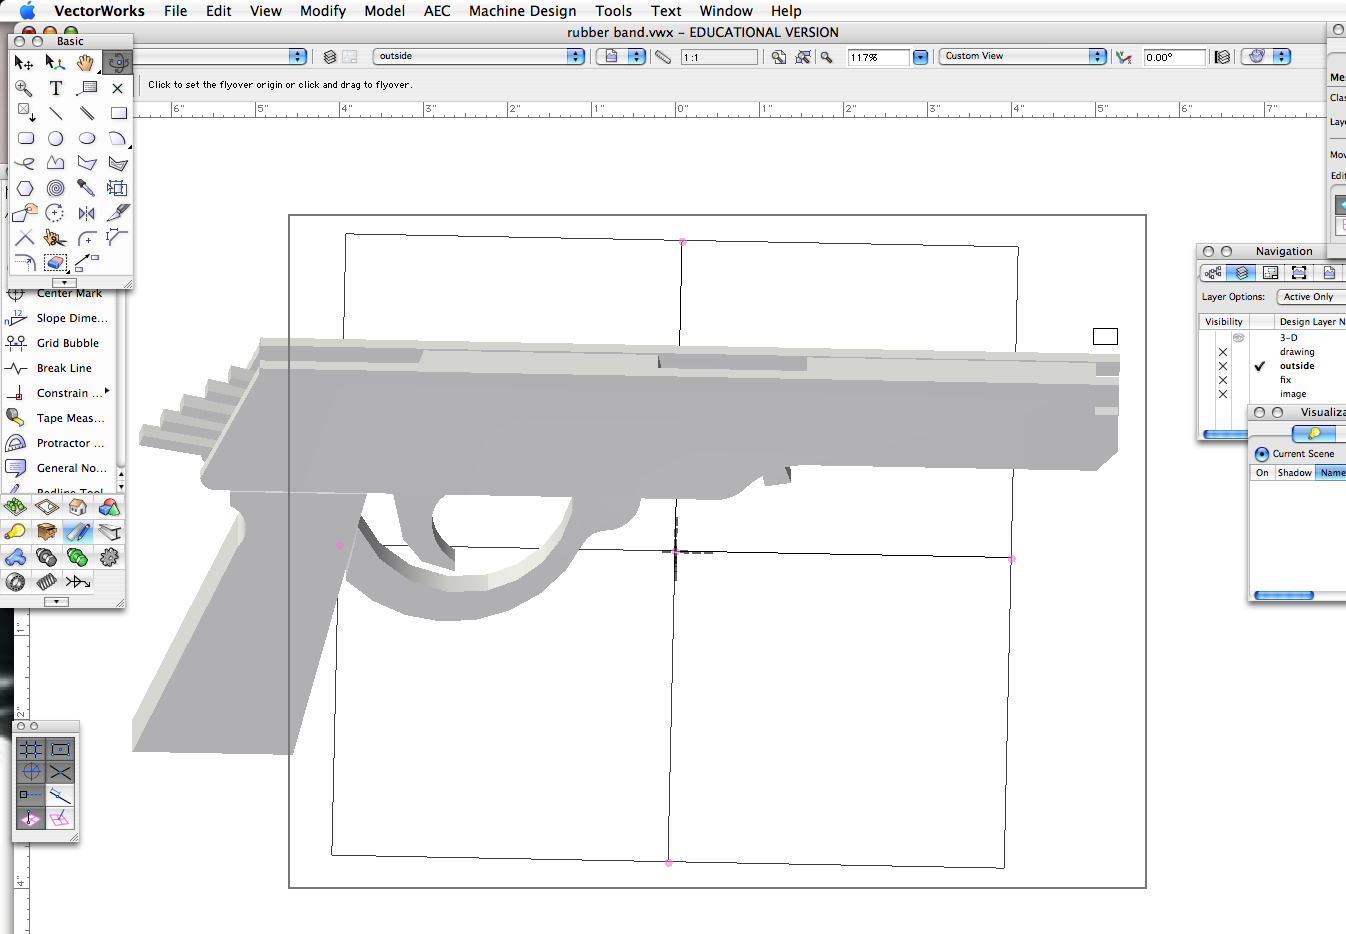Open the light bulb Visualization tool set
Screen dimensions: 1346x934
pyautogui.click(x=16, y=532)
